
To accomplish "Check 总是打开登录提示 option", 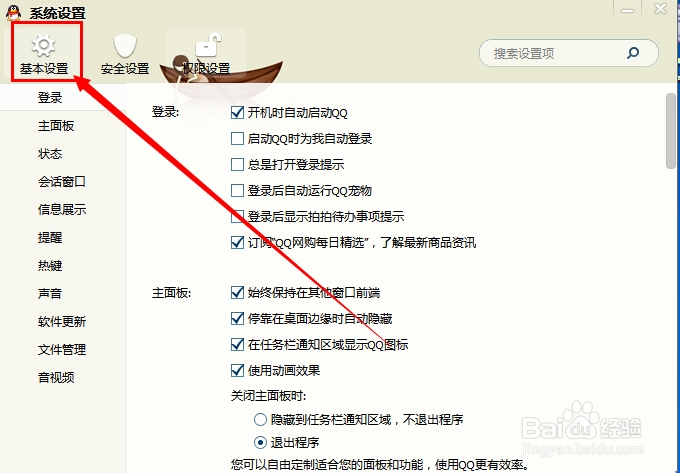I will pos(237,165).
